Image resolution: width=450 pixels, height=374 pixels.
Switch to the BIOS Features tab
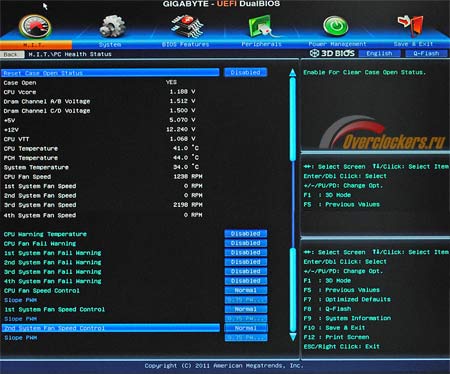pyautogui.click(x=185, y=44)
